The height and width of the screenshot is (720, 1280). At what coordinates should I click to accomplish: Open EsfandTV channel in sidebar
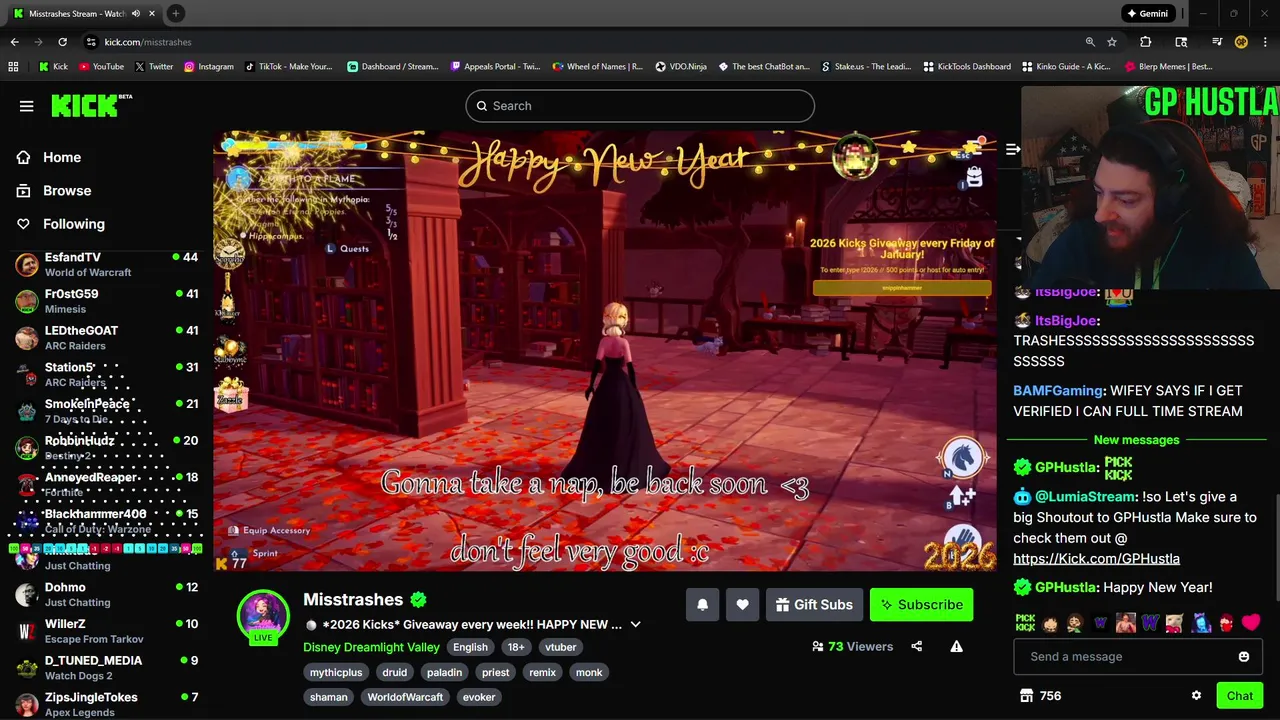106,264
